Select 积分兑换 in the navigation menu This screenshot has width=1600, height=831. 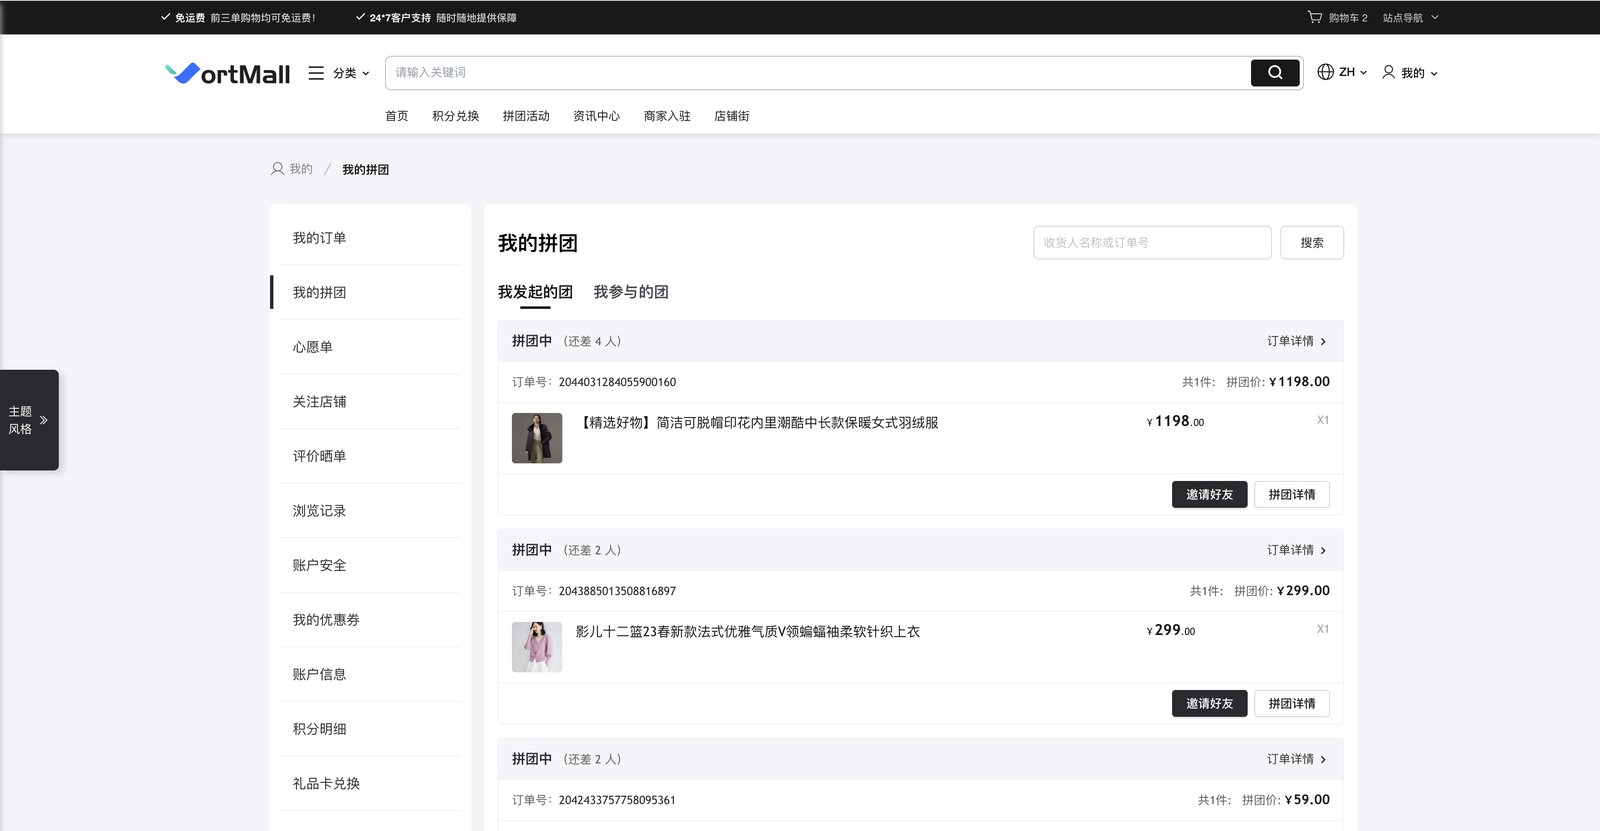point(455,116)
